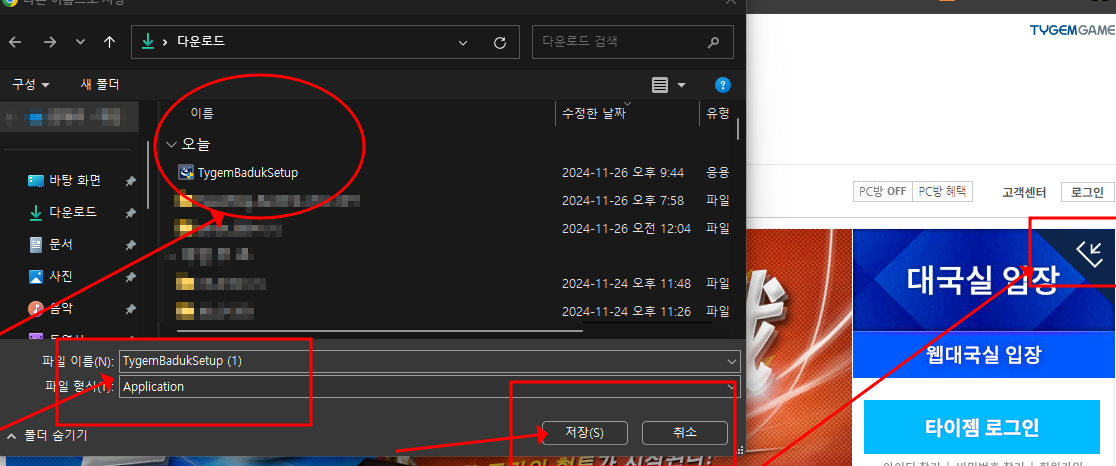Open the 구성 organize menu
1116x466 pixels.
point(31,85)
